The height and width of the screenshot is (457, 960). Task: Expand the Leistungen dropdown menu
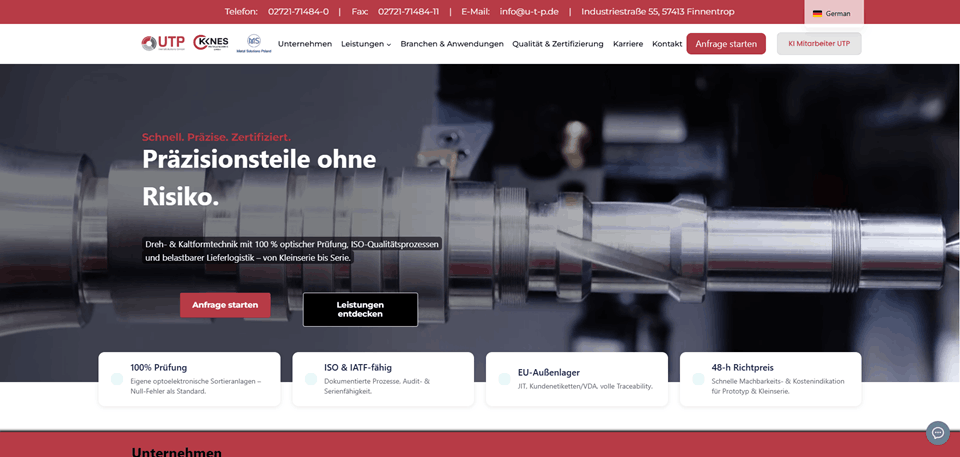click(x=365, y=44)
